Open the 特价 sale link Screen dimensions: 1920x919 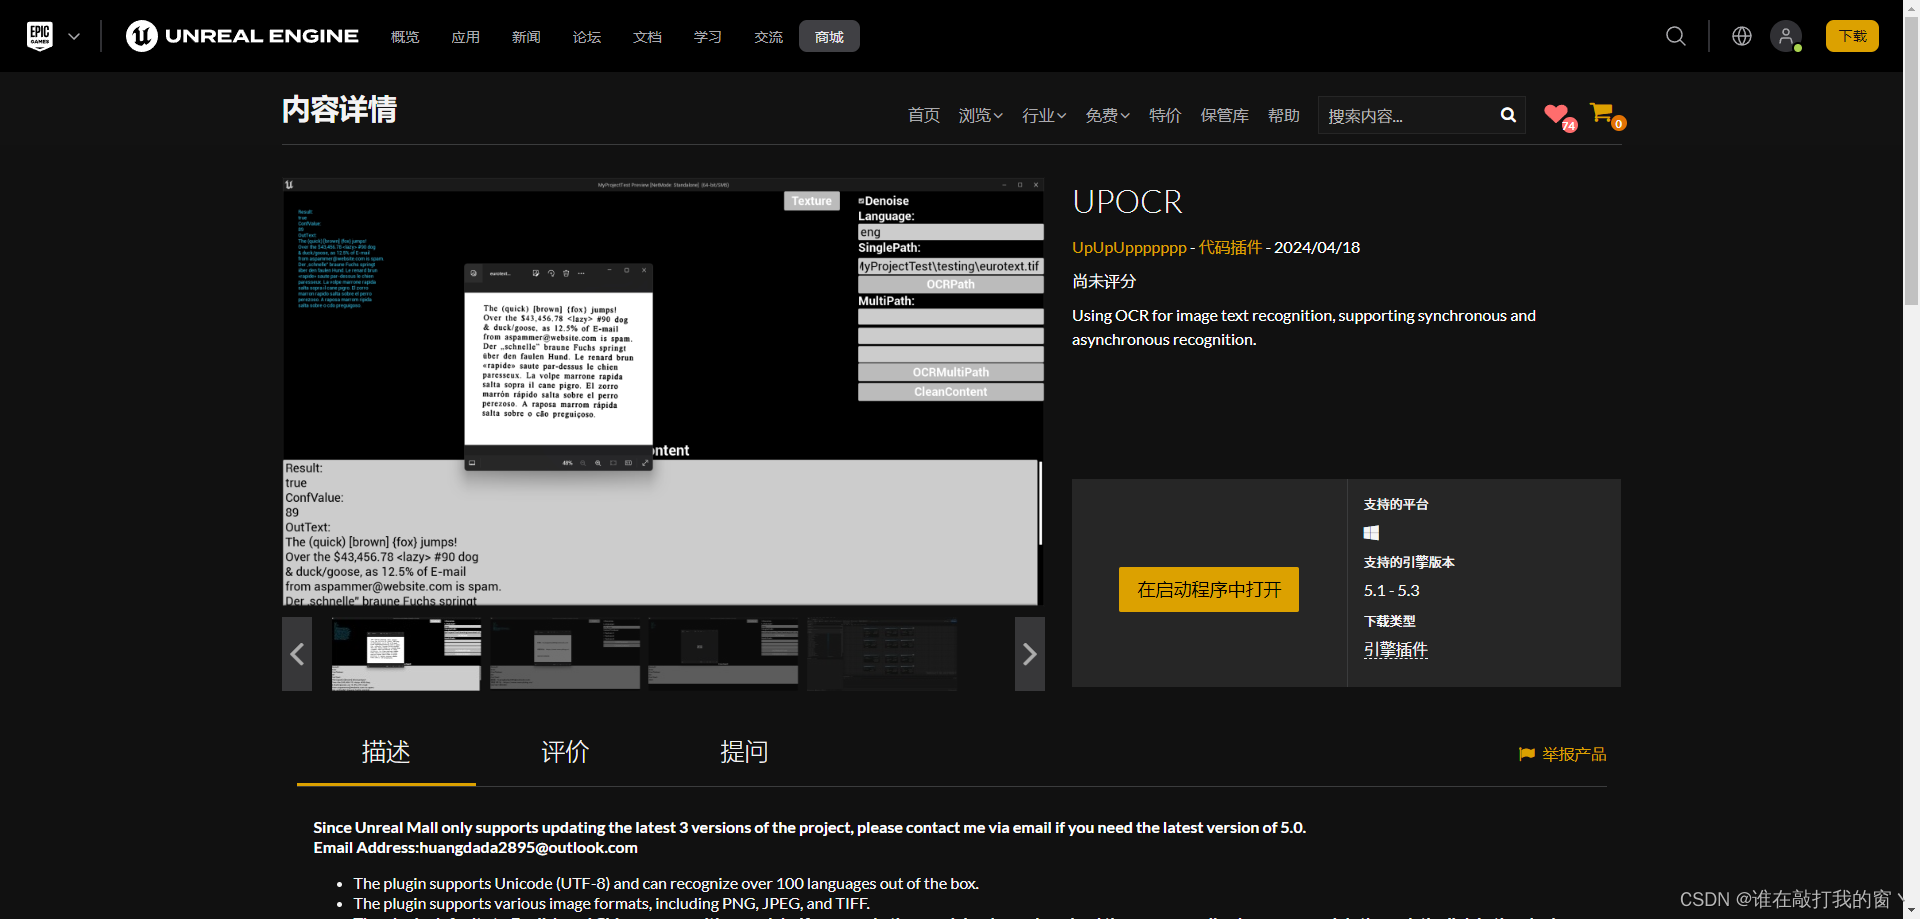1165,116
